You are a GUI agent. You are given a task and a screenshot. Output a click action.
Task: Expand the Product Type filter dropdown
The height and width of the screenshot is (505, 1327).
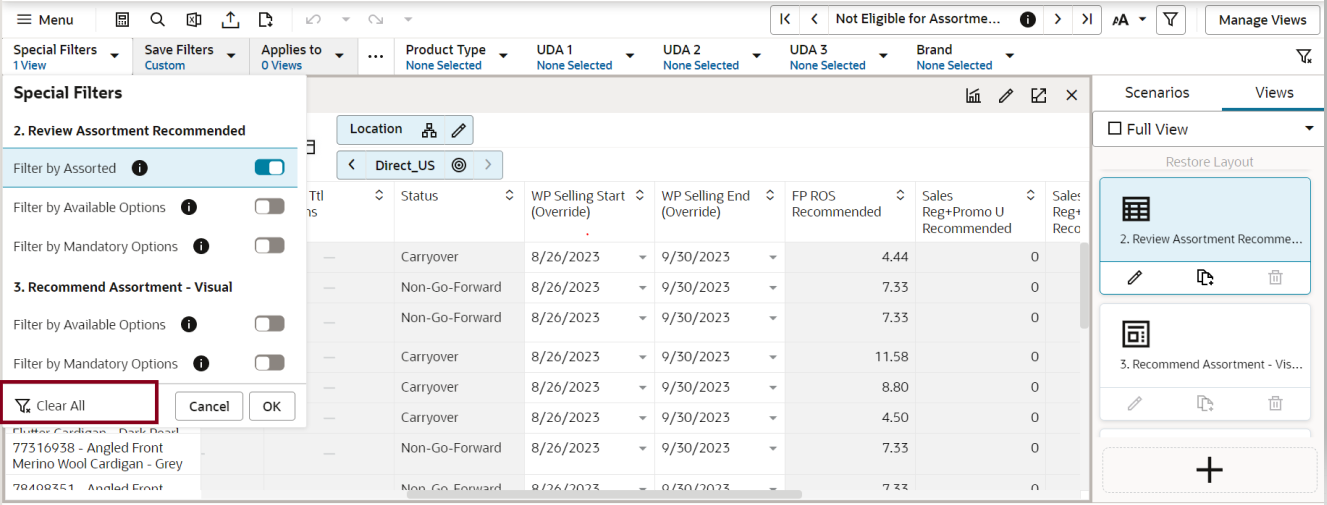tap(503, 56)
